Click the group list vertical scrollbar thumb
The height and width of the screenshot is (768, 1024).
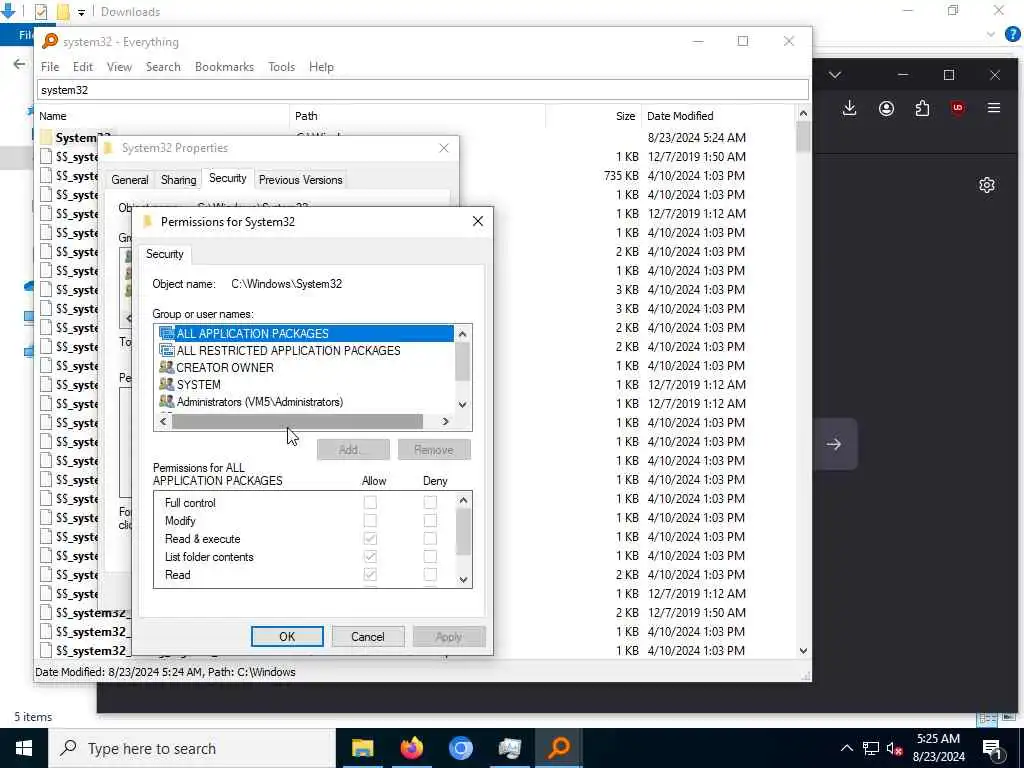[x=462, y=360]
